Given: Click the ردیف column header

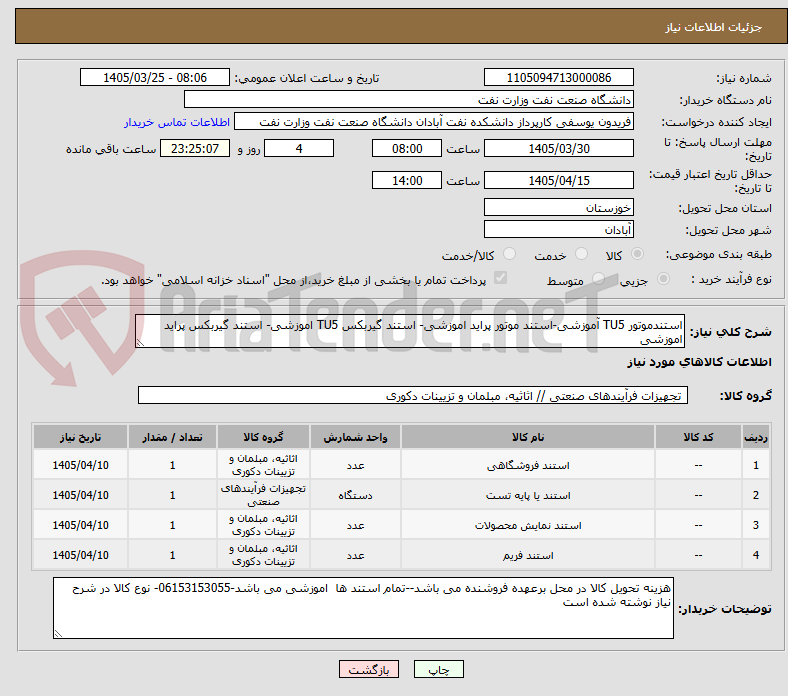Looking at the screenshot, I should coord(755,437).
